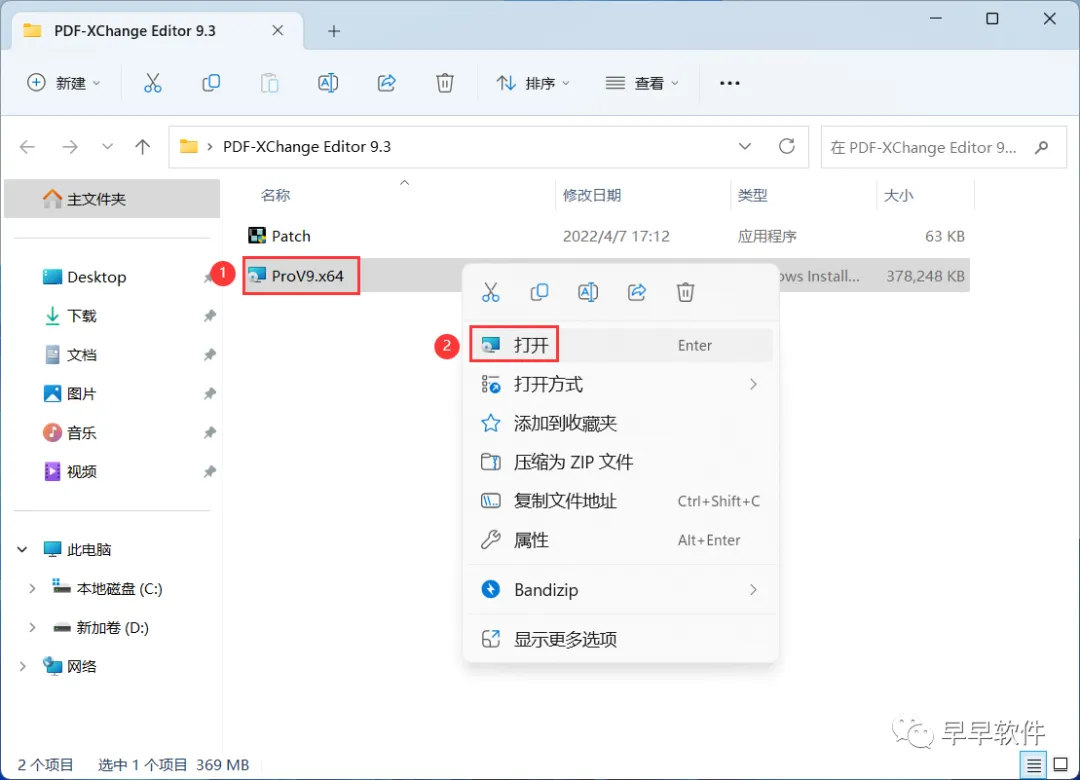Viewport: 1080px width, 780px height.
Task: Click the context menu Rename icon
Action: click(x=588, y=292)
